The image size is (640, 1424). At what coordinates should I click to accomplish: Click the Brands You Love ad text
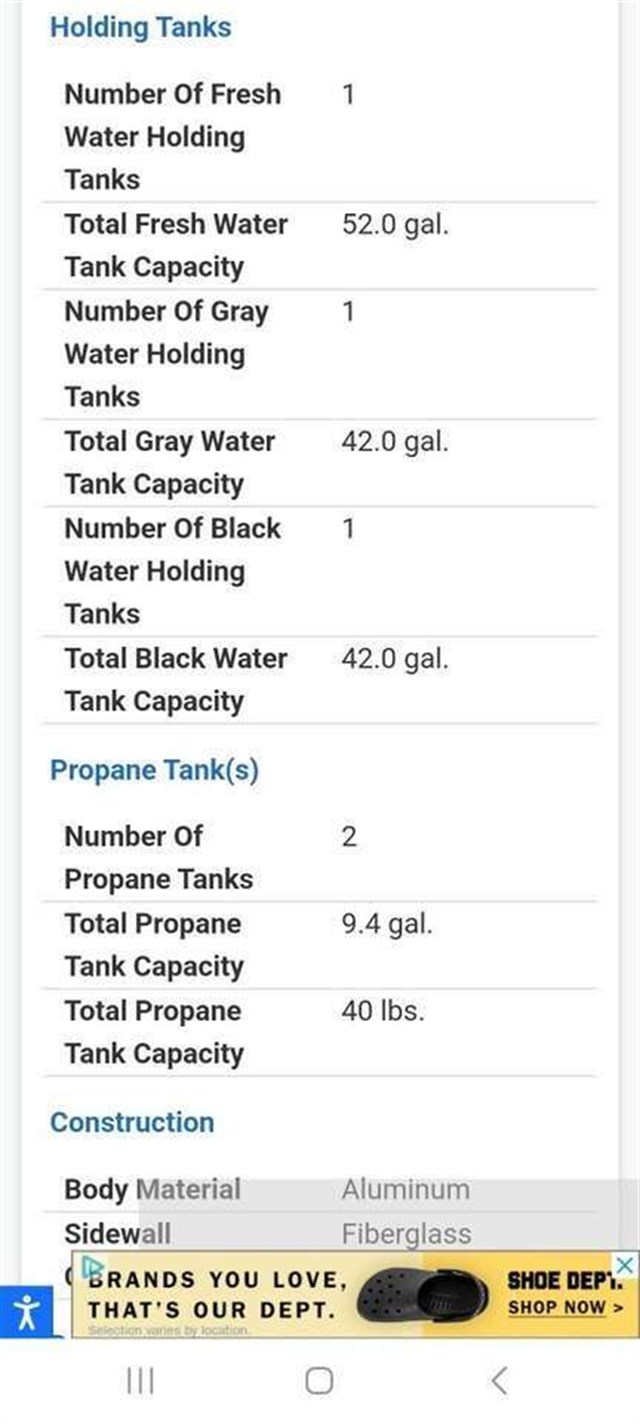(x=217, y=1294)
